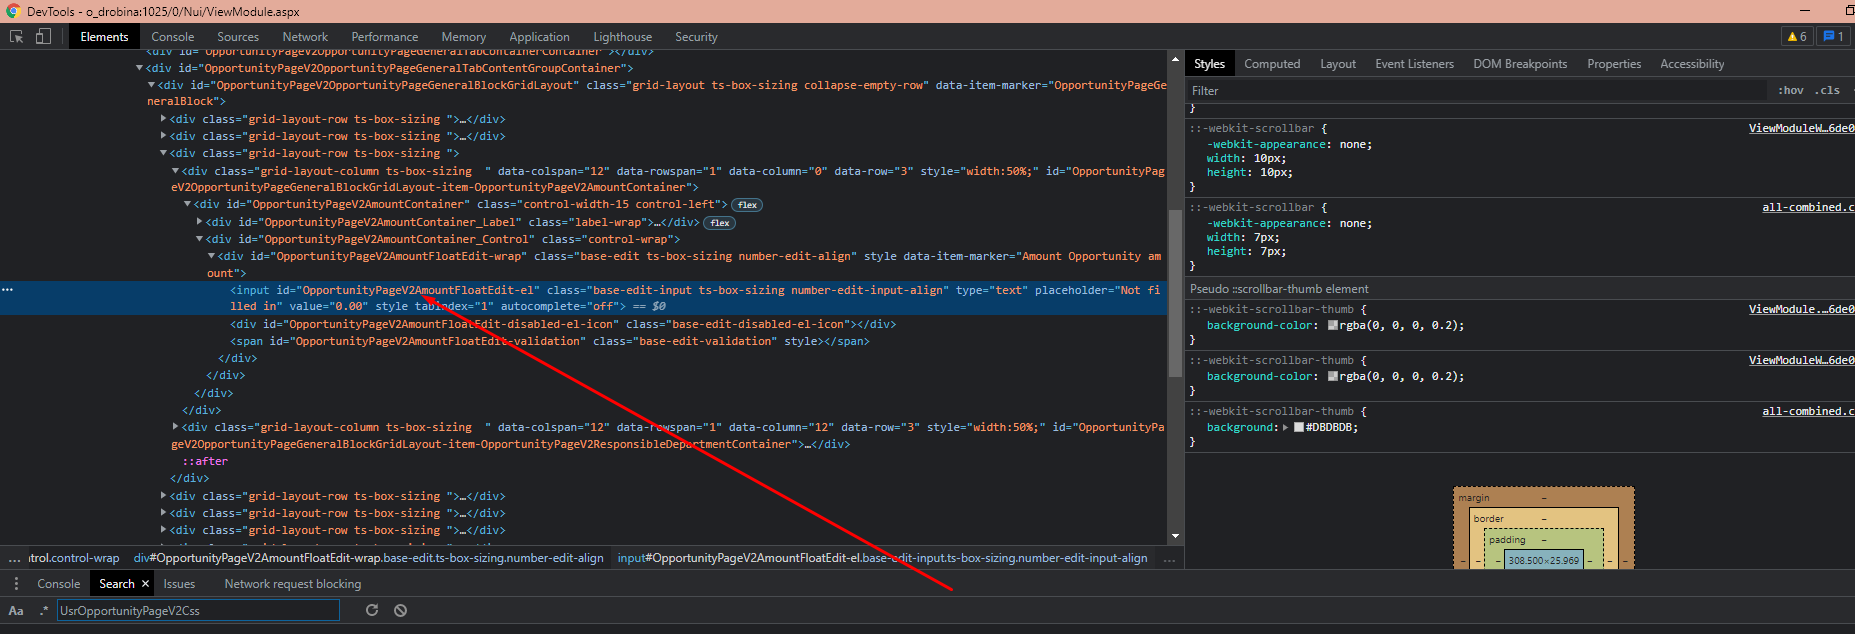This screenshot has height=634, width=1855.
Task: Toggle regular expression option in search
Action: click(43, 610)
